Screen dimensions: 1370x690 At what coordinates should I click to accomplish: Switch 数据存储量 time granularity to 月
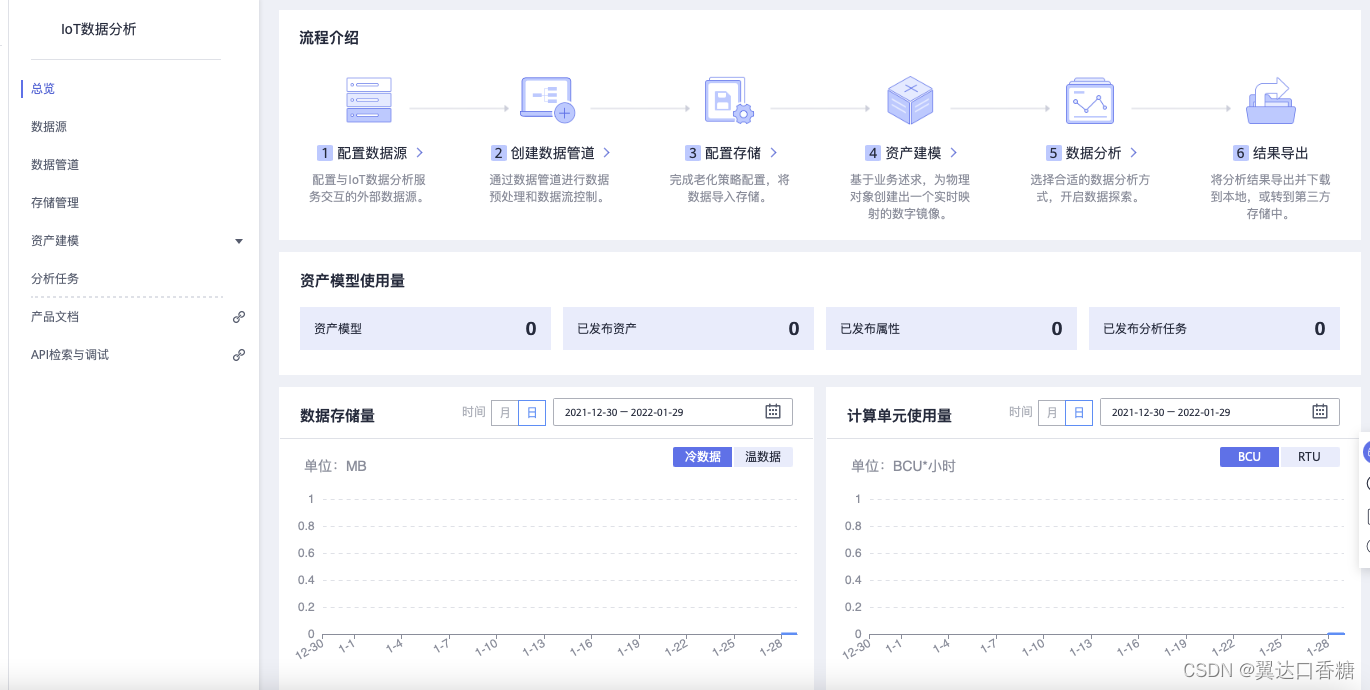pos(507,411)
